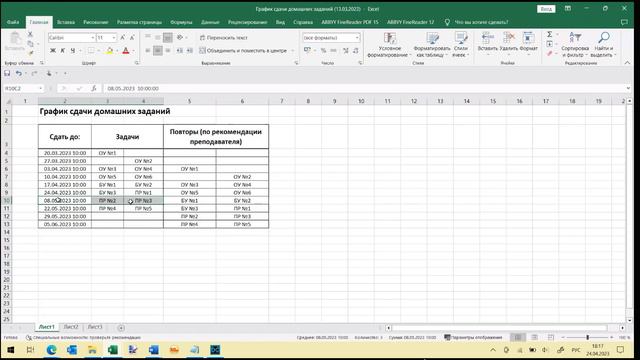Click Параметры отображения in status bar
Image resolution: width=640 pixels, height=360 pixels.
473,337
